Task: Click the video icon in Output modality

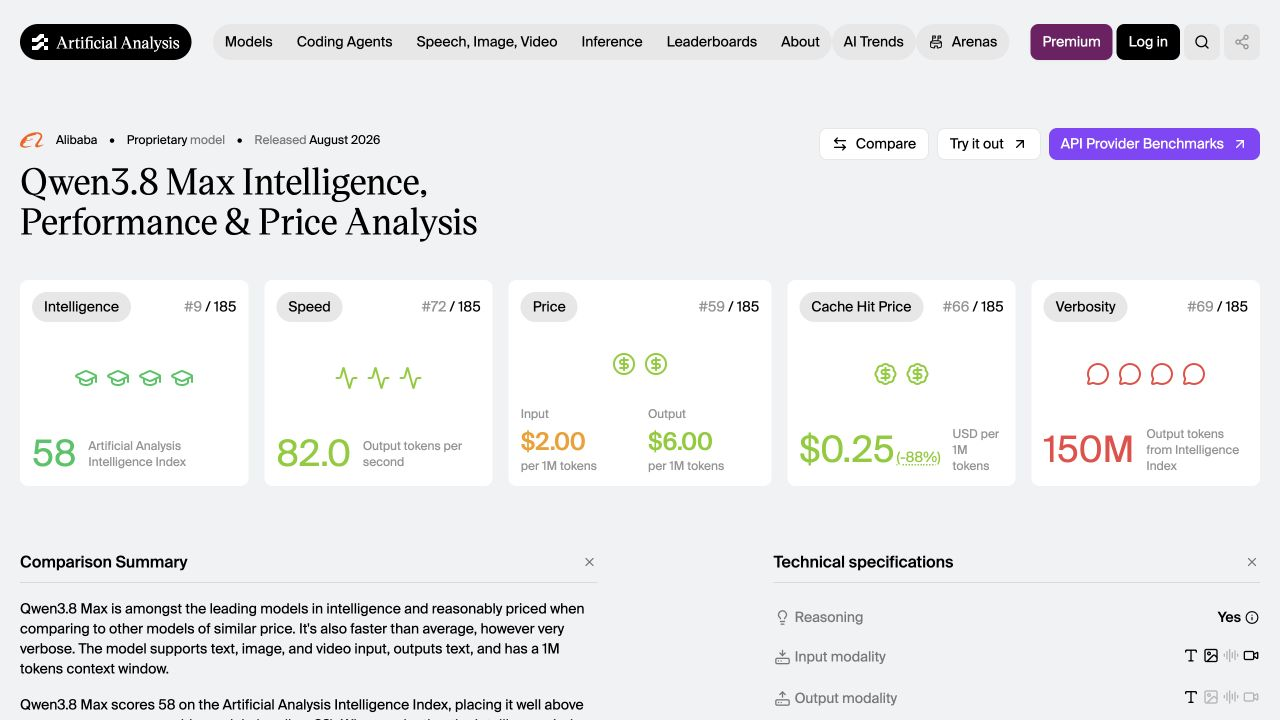Action: 1251,697
